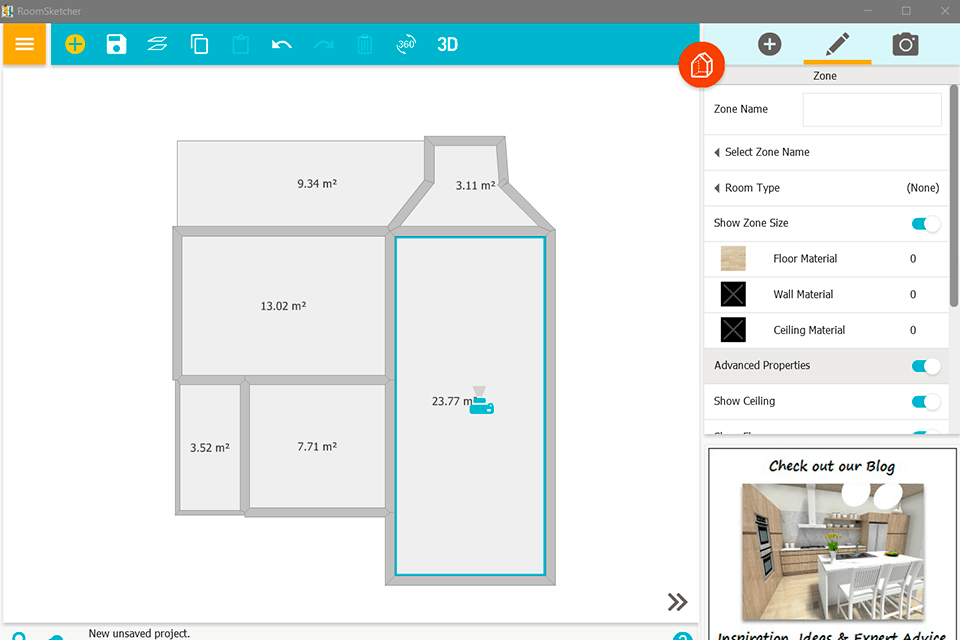The width and height of the screenshot is (960, 640).
Task: Click into the Zone Name field
Action: click(872, 110)
